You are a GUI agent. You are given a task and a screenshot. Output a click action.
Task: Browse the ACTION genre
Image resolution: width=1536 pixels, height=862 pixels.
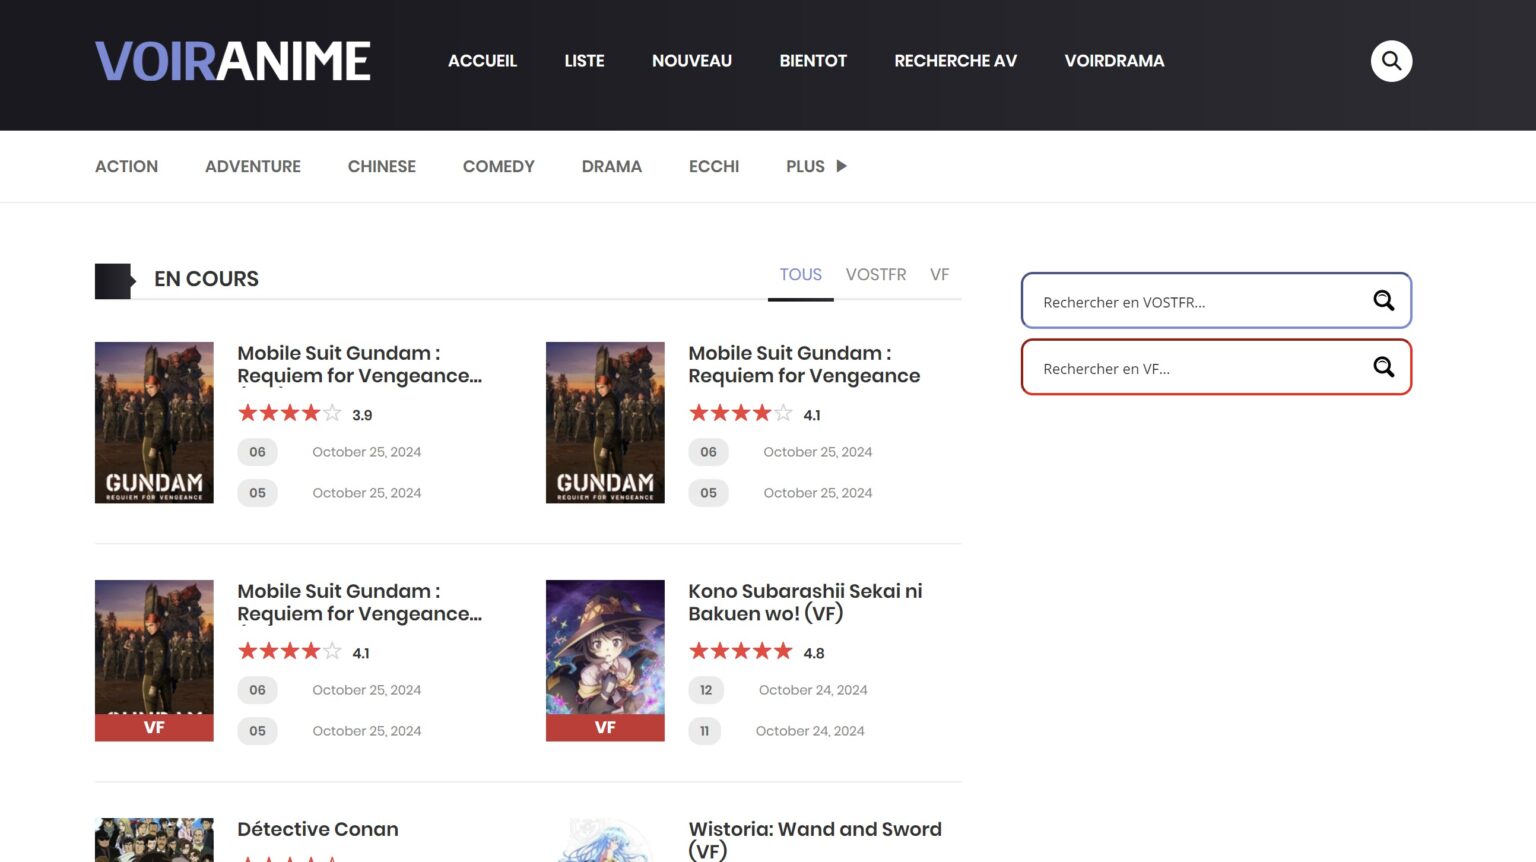(126, 166)
